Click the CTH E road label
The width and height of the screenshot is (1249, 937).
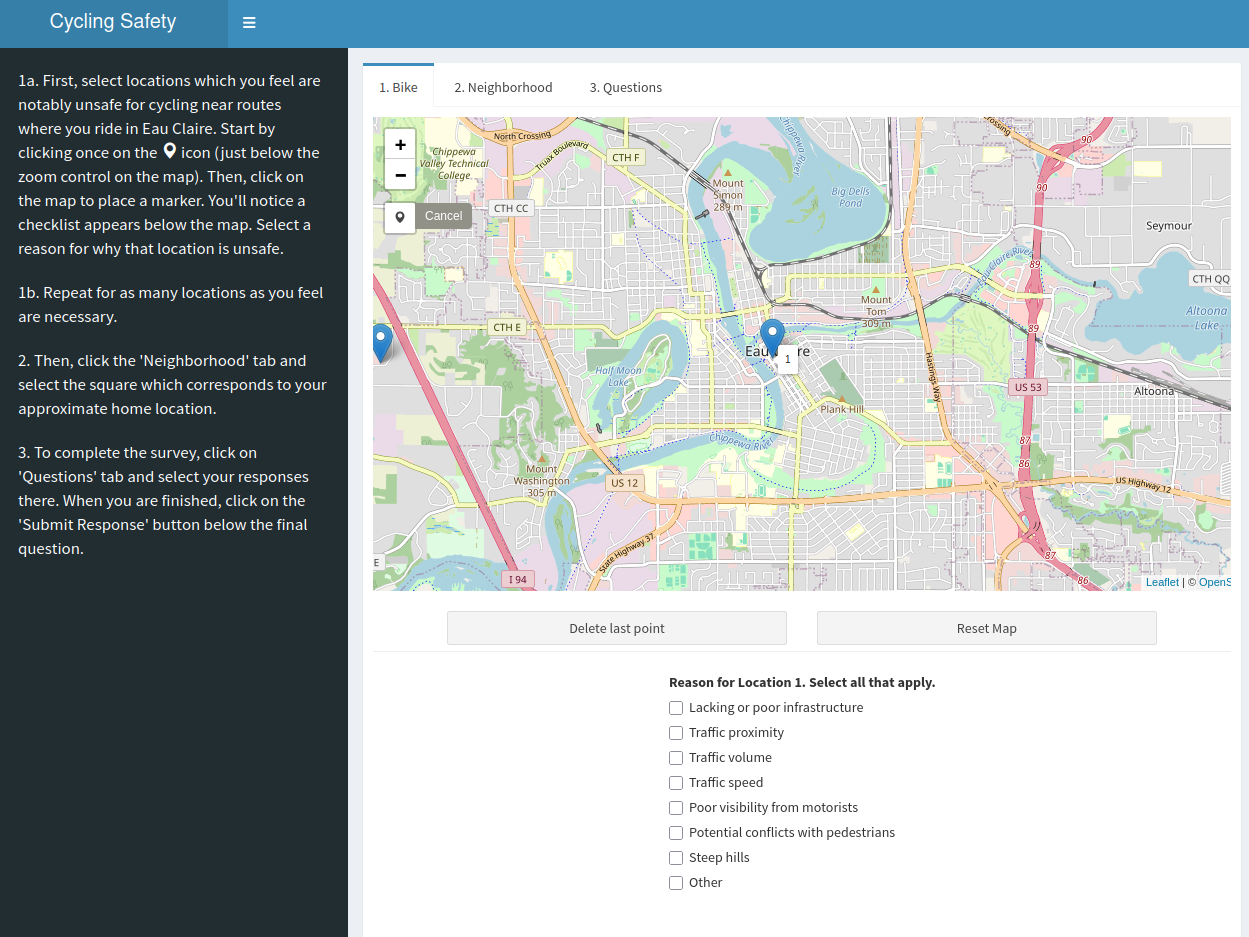click(x=507, y=327)
